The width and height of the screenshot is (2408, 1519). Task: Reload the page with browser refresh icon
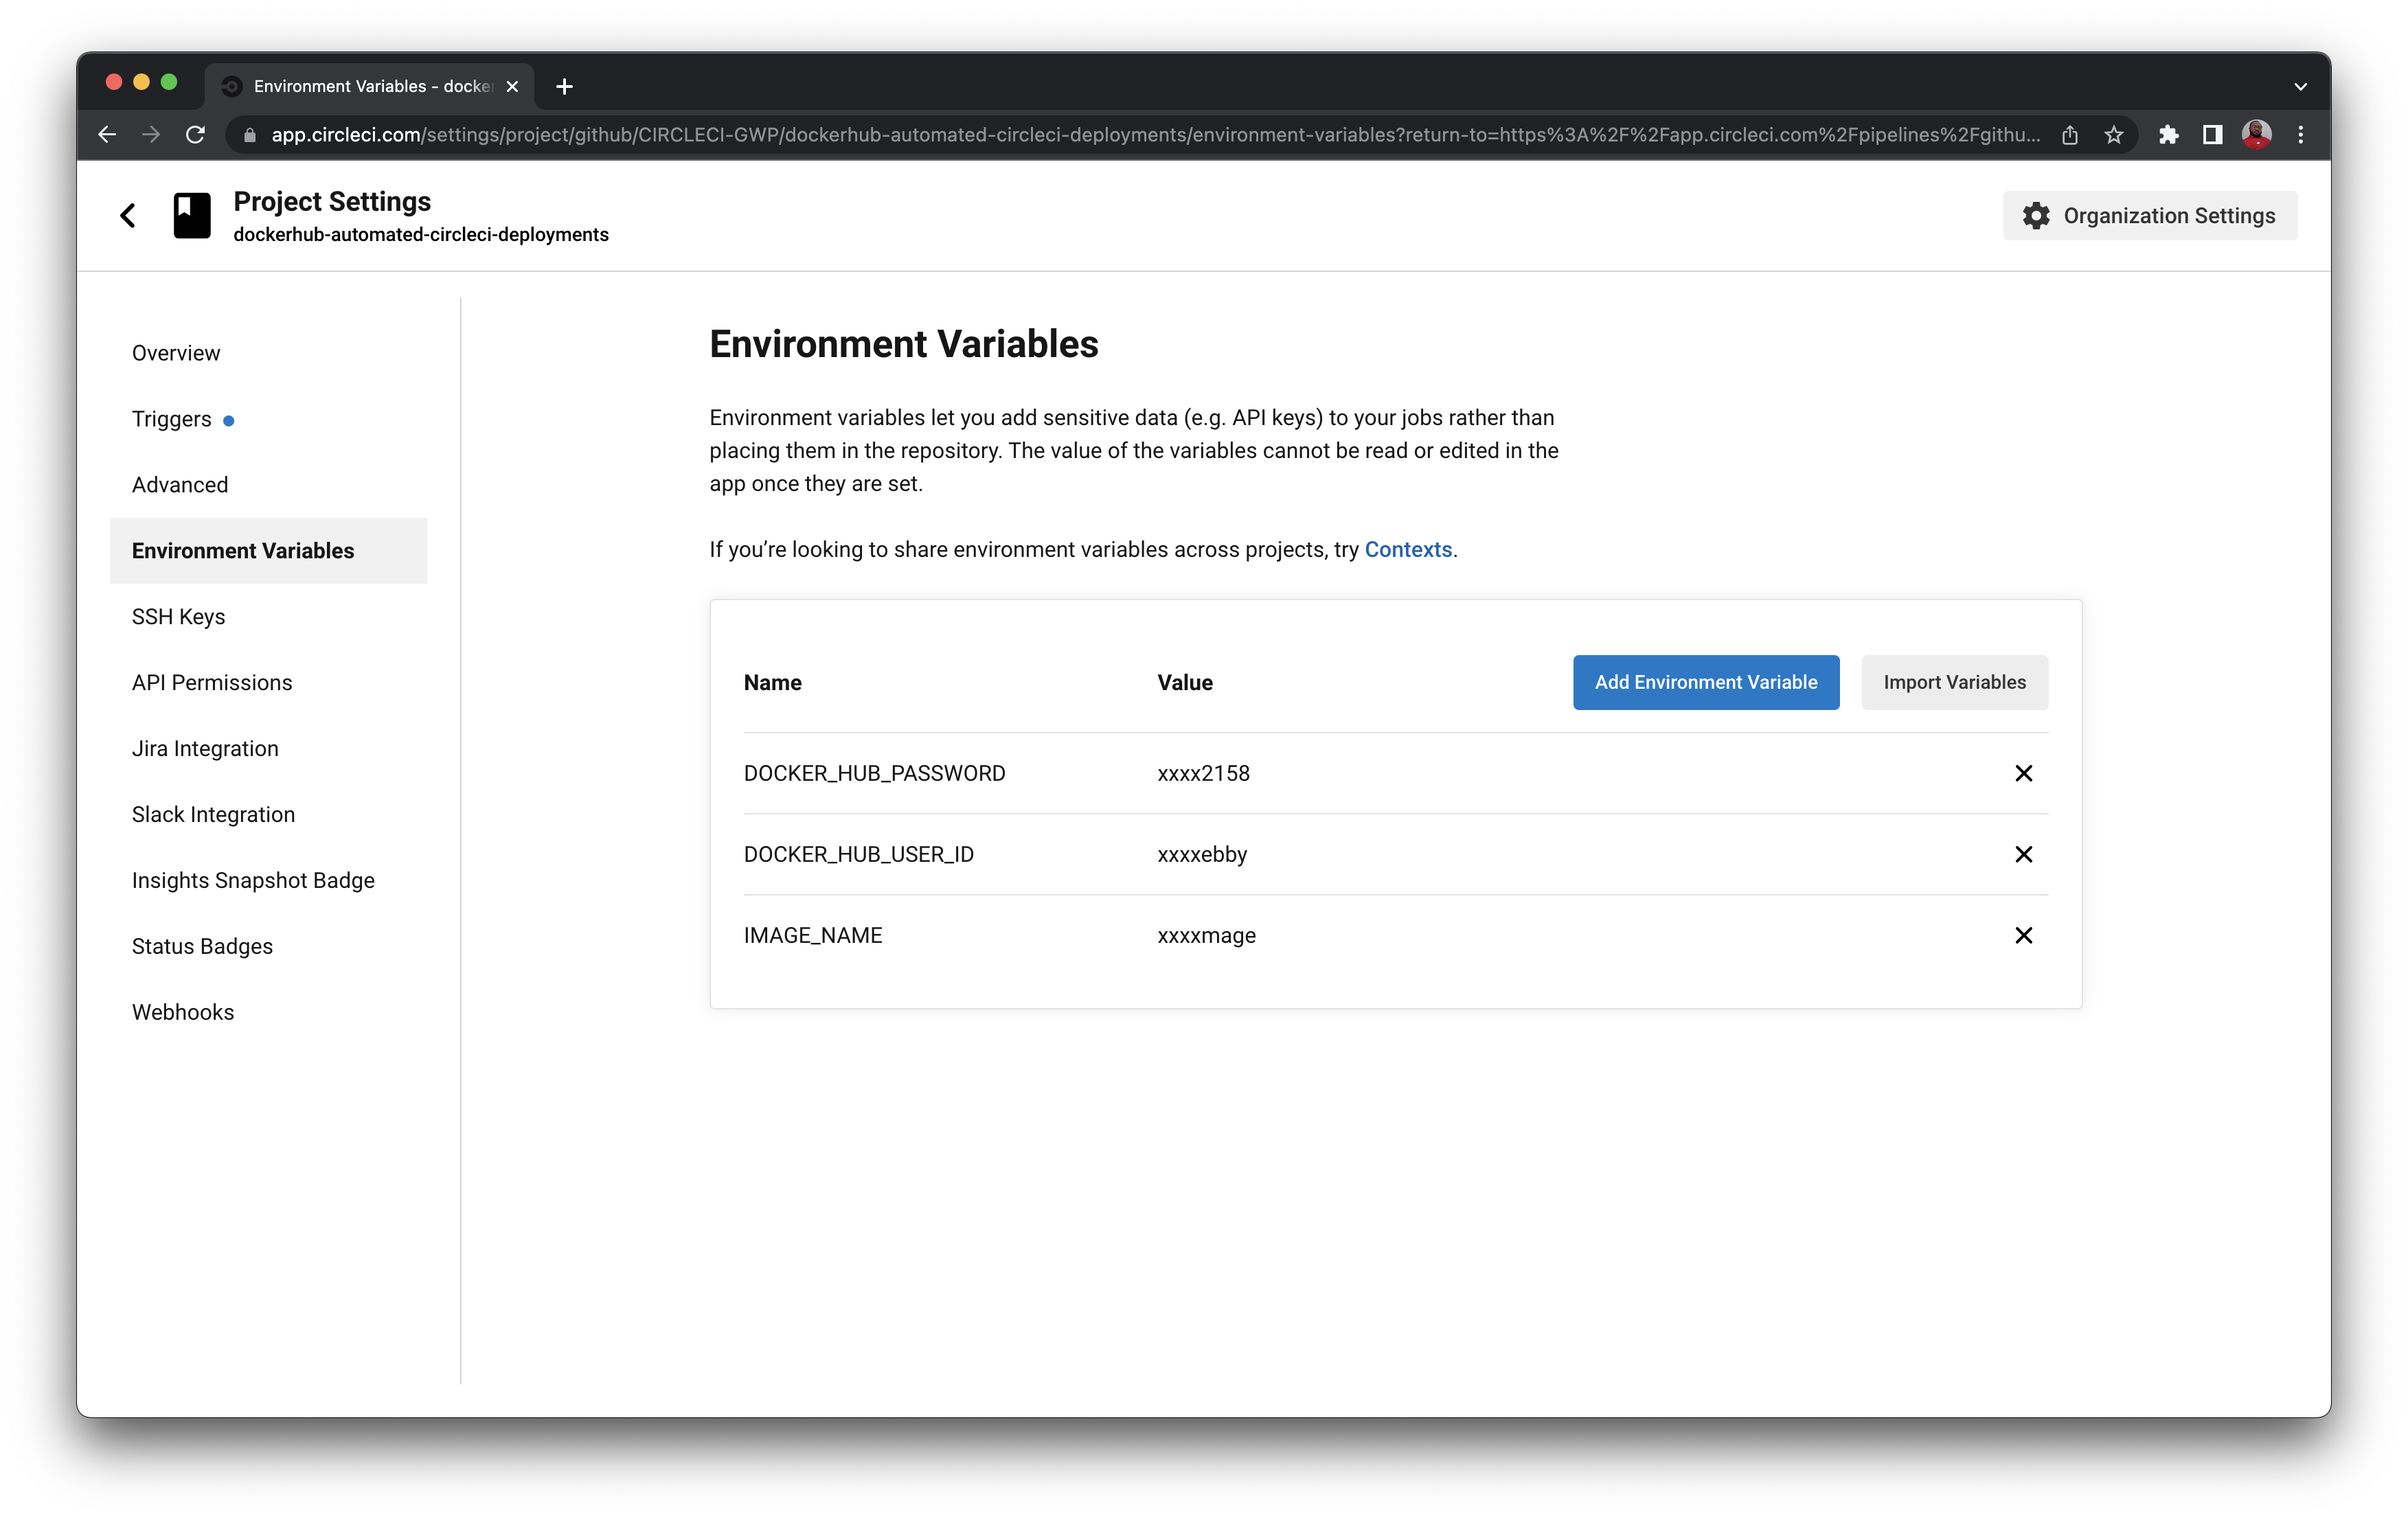pos(196,135)
